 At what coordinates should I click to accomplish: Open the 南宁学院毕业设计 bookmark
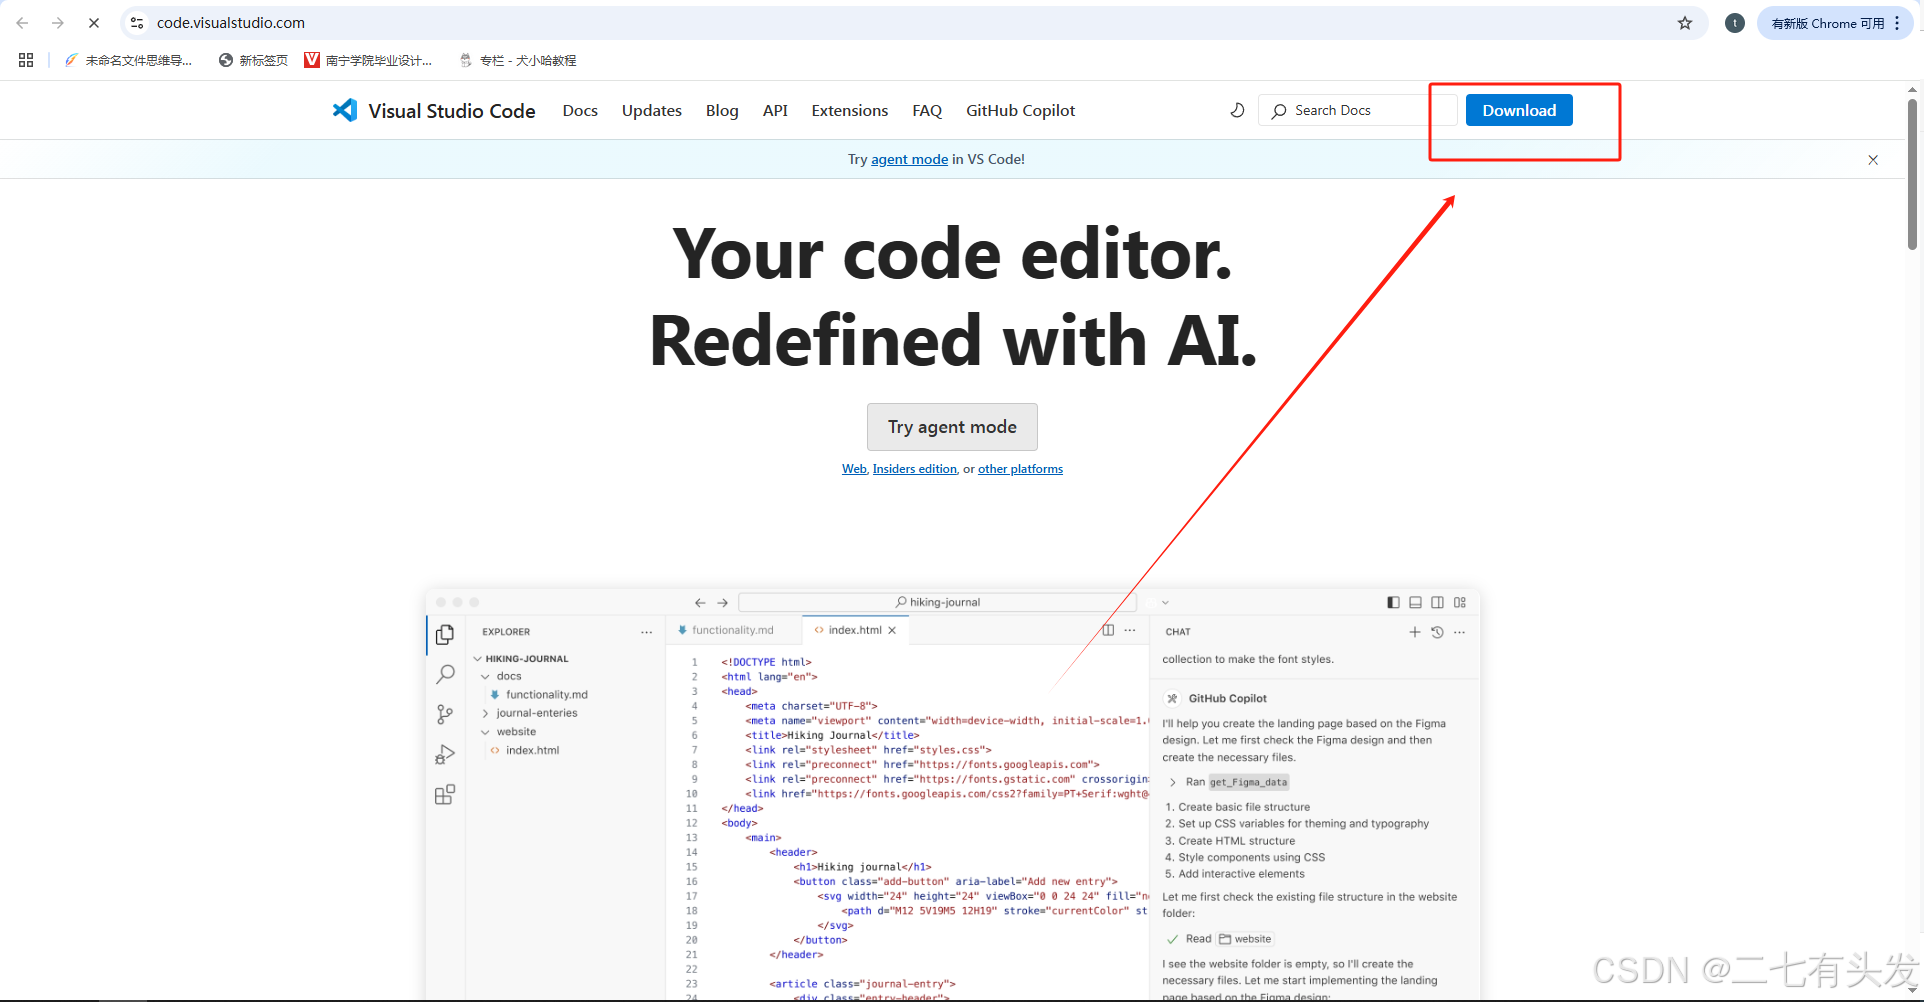368,60
